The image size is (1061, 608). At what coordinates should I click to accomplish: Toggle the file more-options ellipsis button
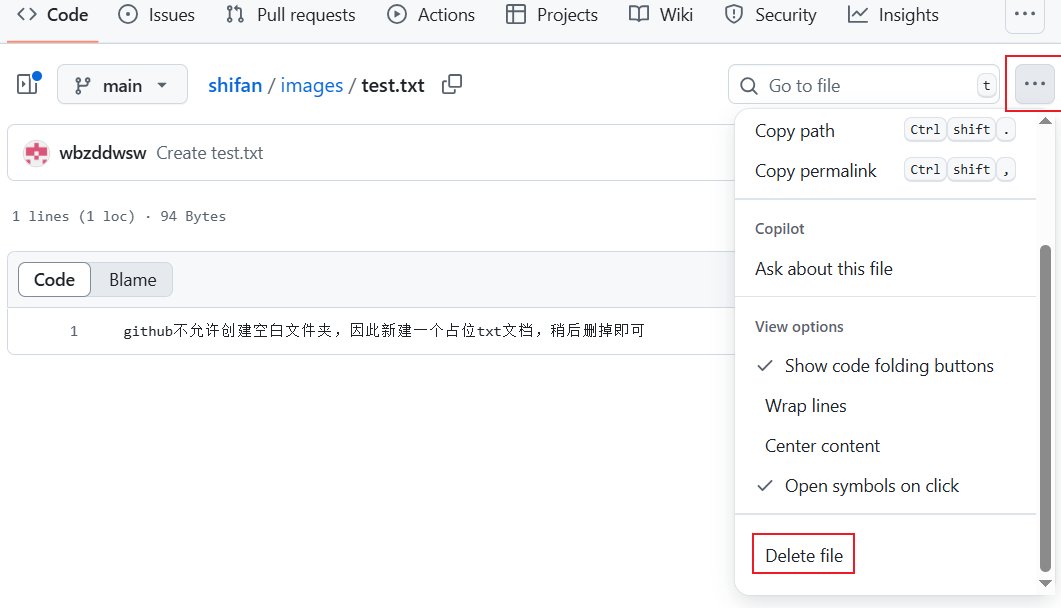[1035, 84]
